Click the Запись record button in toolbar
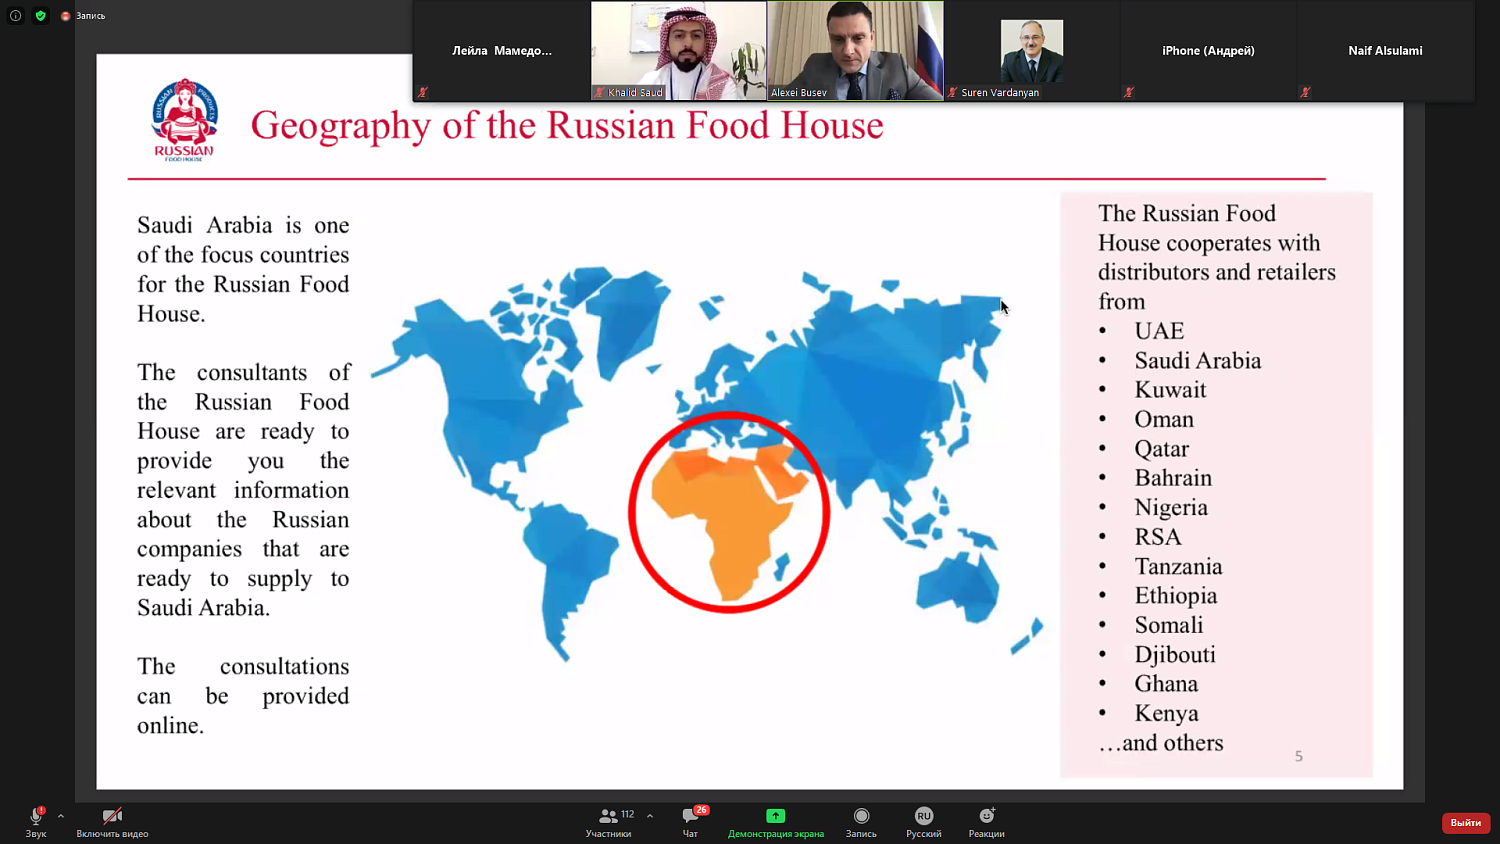This screenshot has width=1500, height=844. point(861,822)
